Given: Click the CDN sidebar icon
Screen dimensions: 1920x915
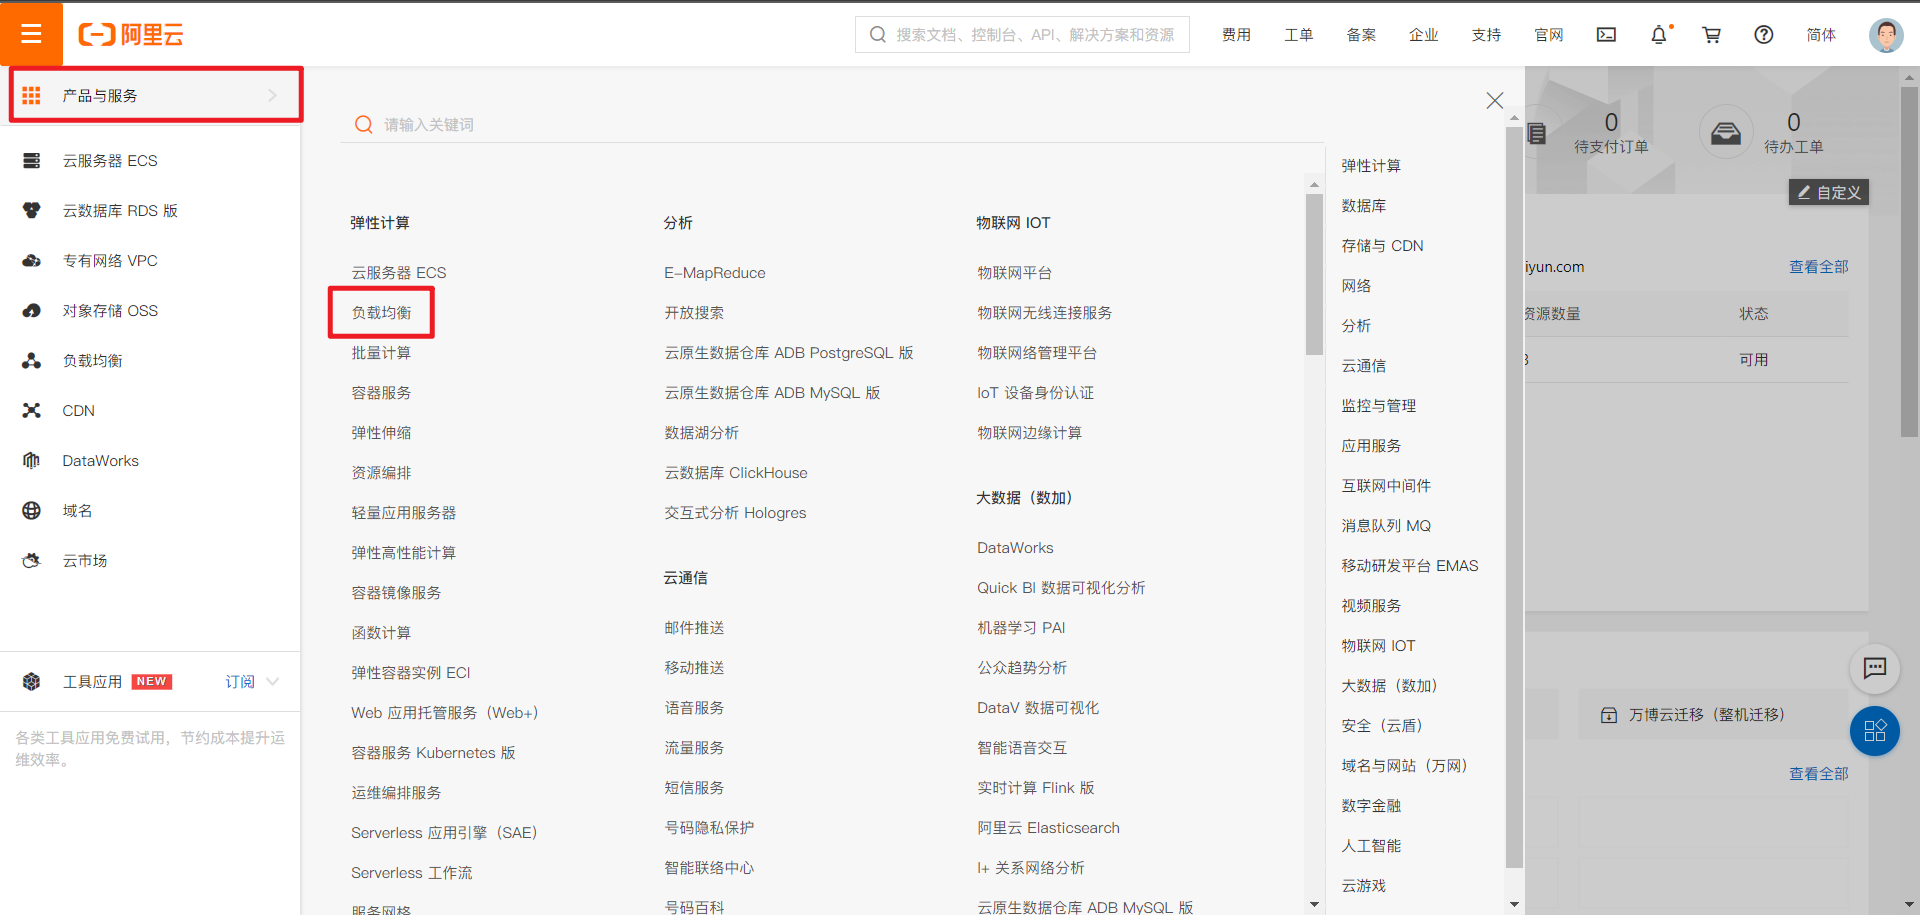Looking at the screenshot, I should (32, 411).
